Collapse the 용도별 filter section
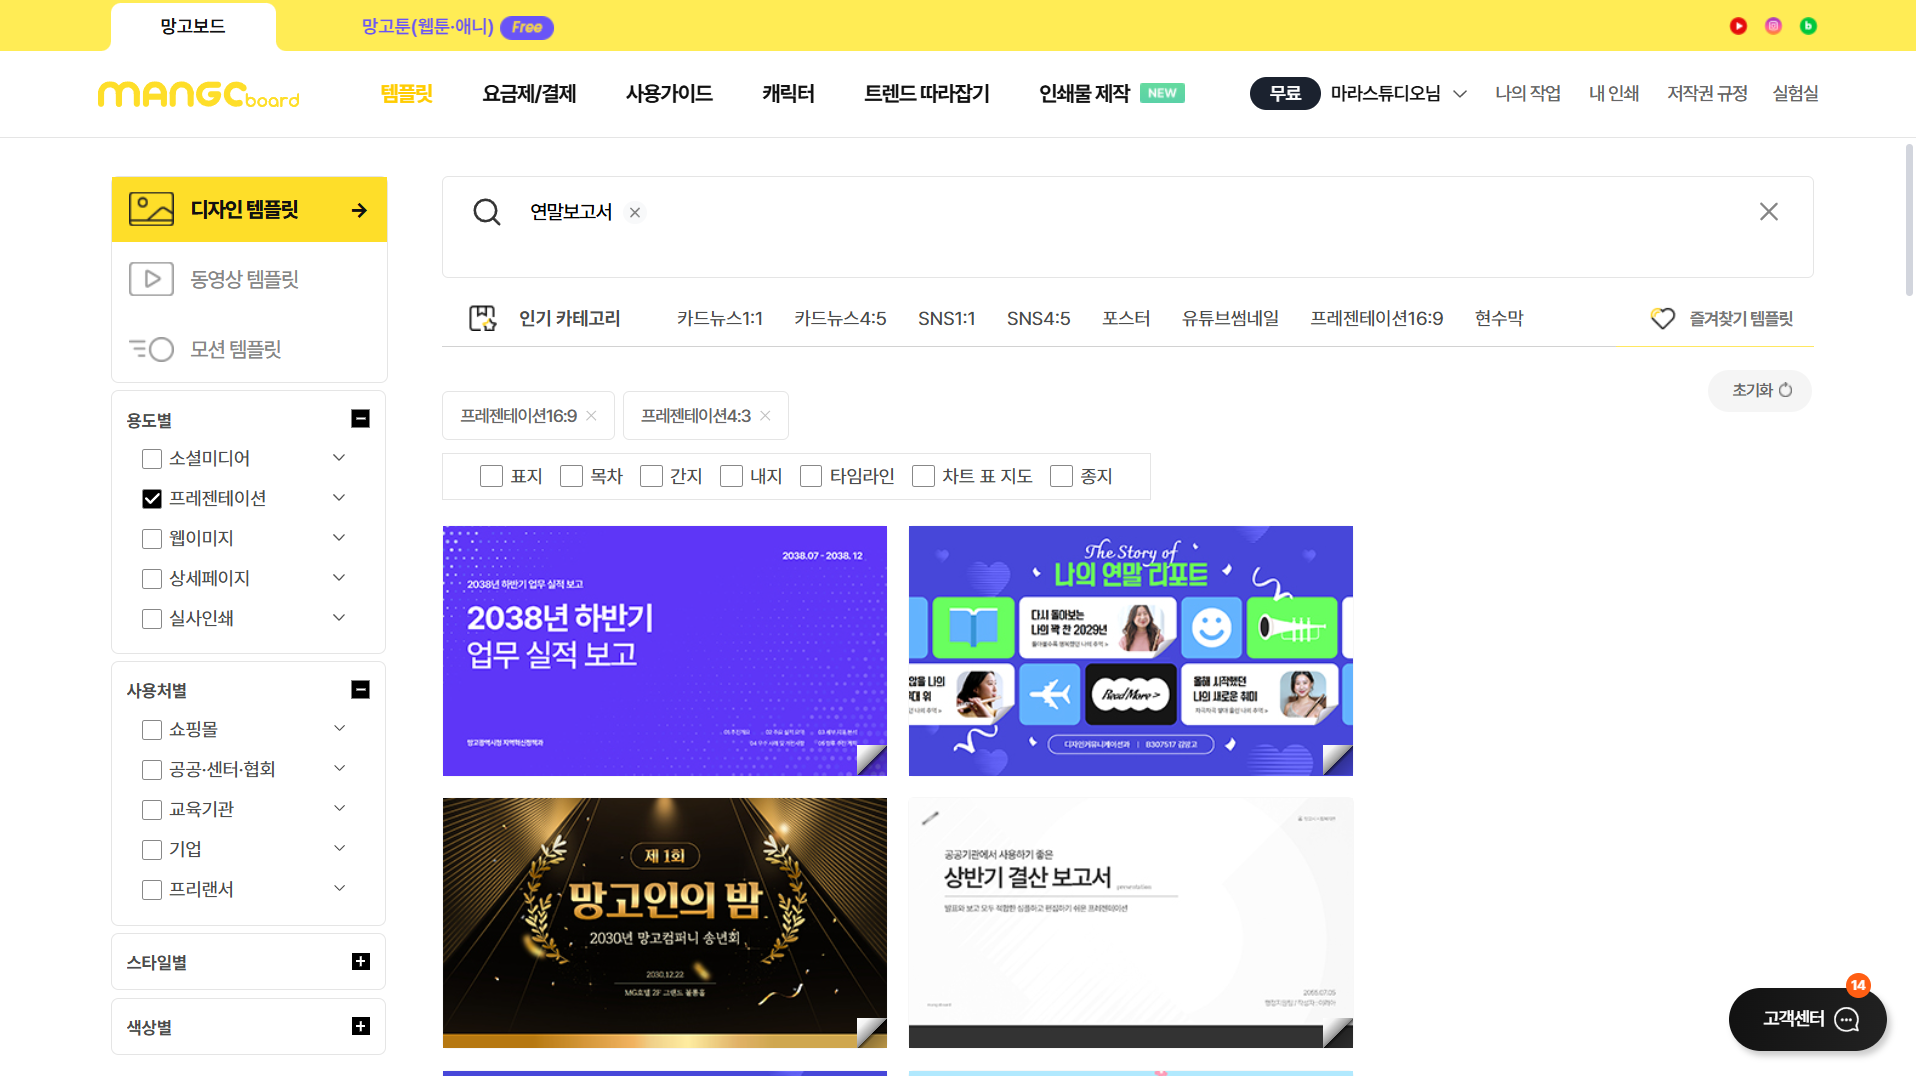 point(361,419)
